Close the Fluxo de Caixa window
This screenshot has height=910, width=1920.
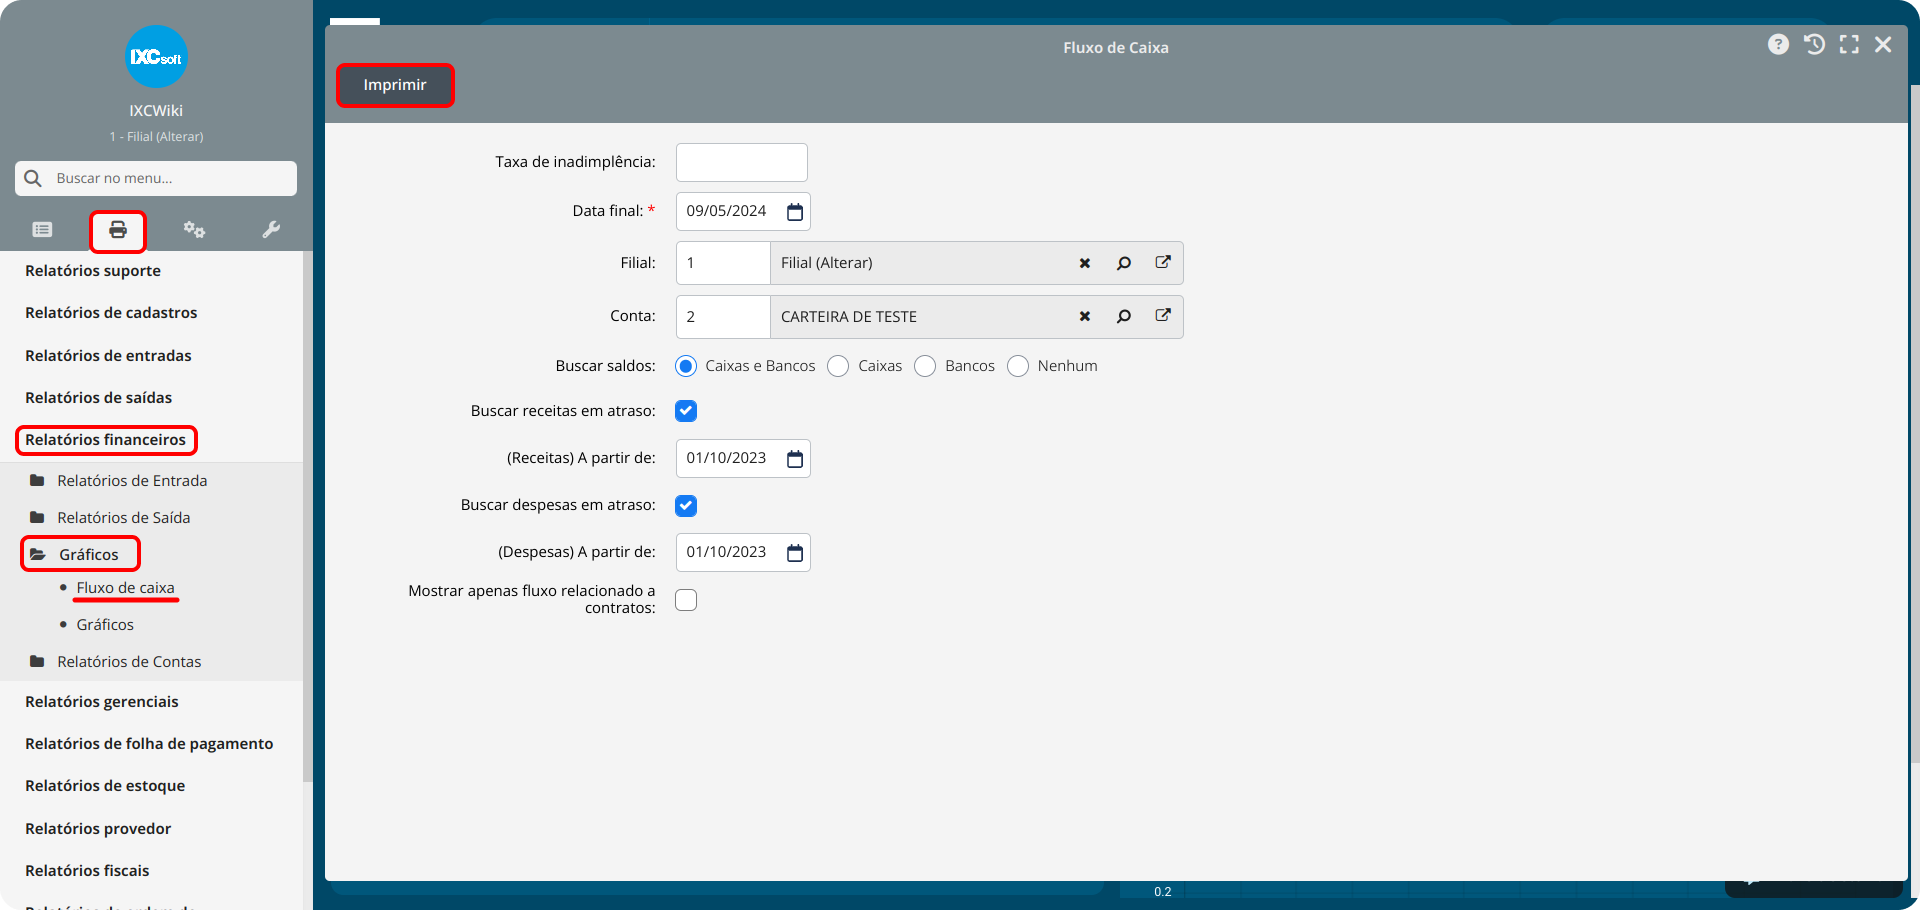coord(1883,45)
